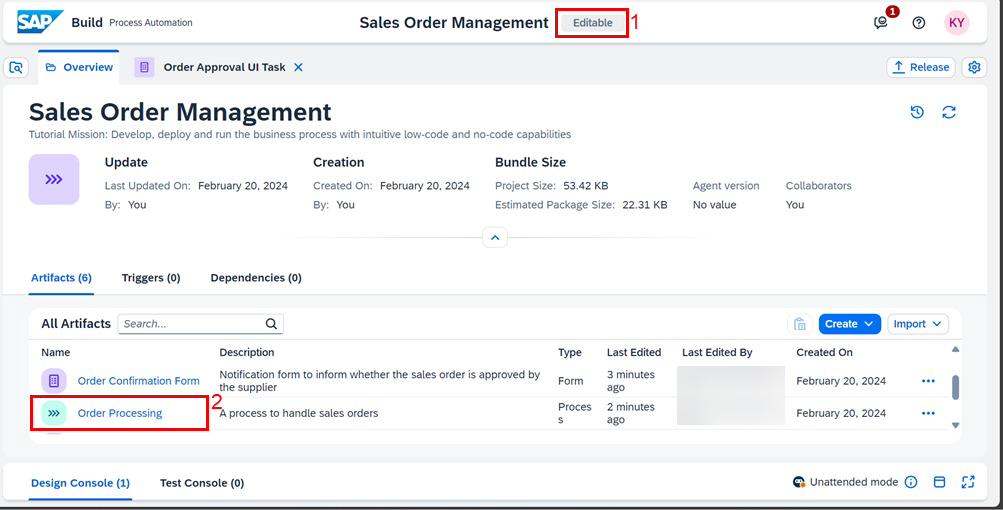This screenshot has height=510, width=1003.
Task: Click the Last Edited column header
Action: tap(634, 353)
